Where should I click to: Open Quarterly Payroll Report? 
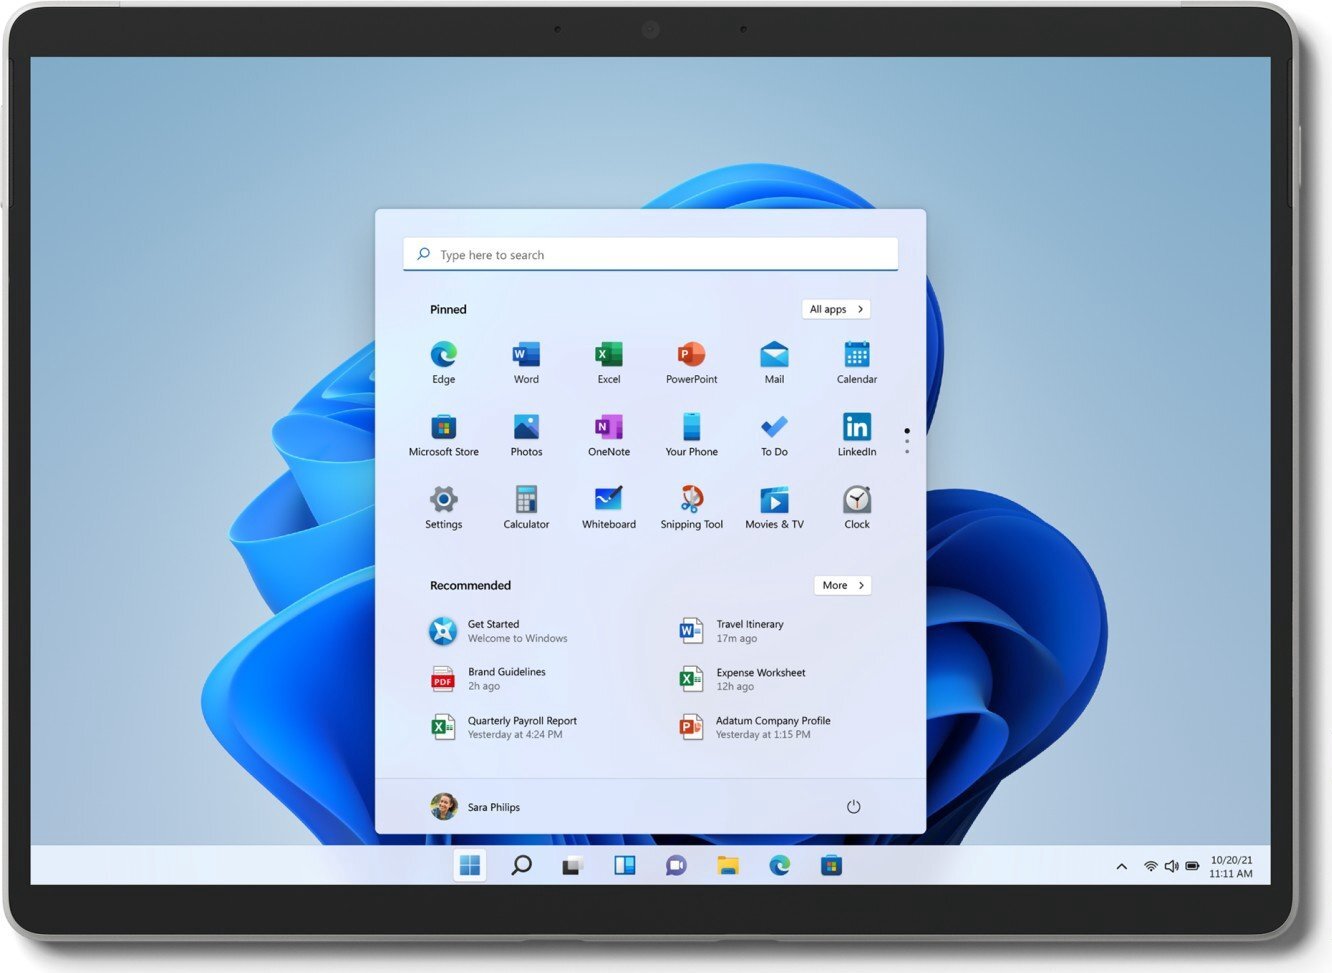[504, 727]
